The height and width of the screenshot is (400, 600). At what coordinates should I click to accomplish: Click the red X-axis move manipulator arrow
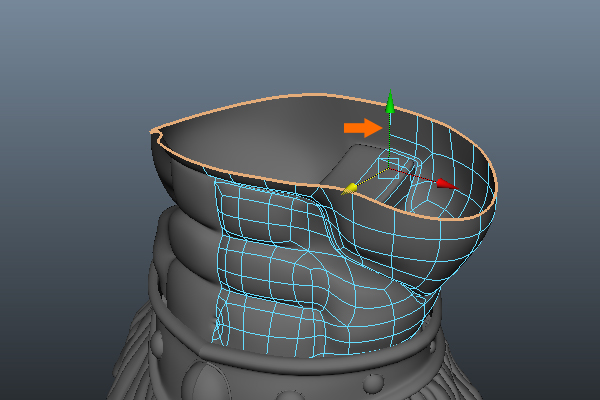coord(447,184)
